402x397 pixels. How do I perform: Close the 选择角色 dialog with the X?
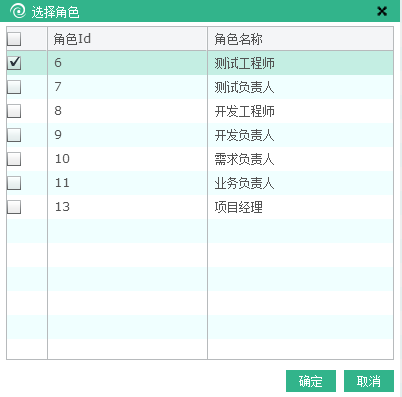coord(382,11)
